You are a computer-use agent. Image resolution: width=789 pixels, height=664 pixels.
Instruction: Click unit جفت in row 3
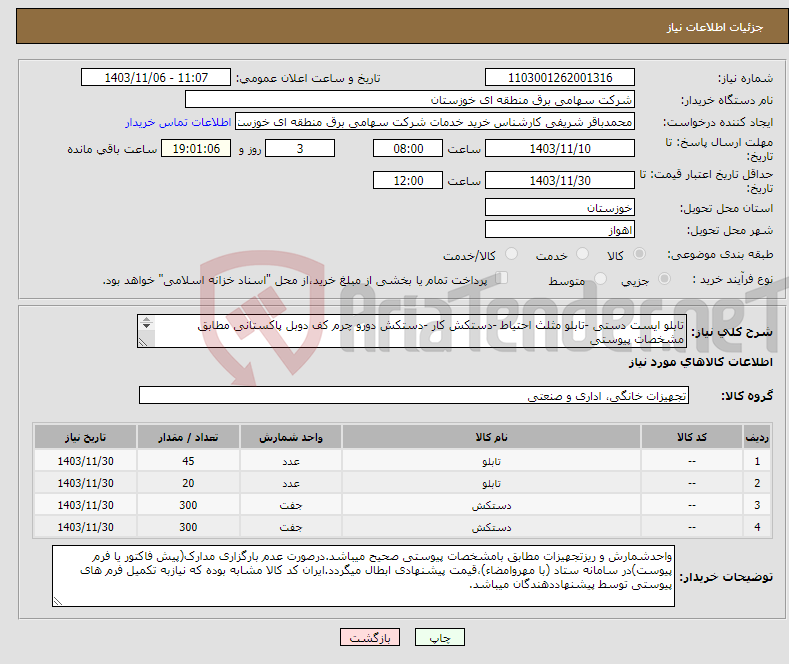pos(291,506)
